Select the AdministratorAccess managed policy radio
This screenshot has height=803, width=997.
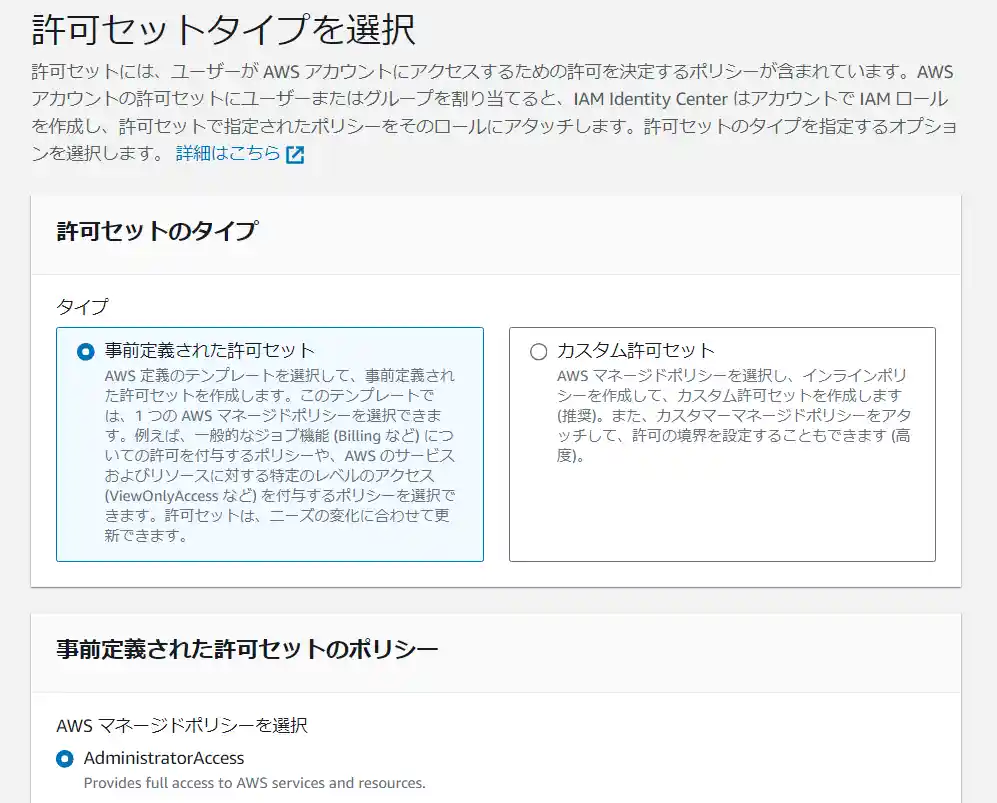click(62, 758)
